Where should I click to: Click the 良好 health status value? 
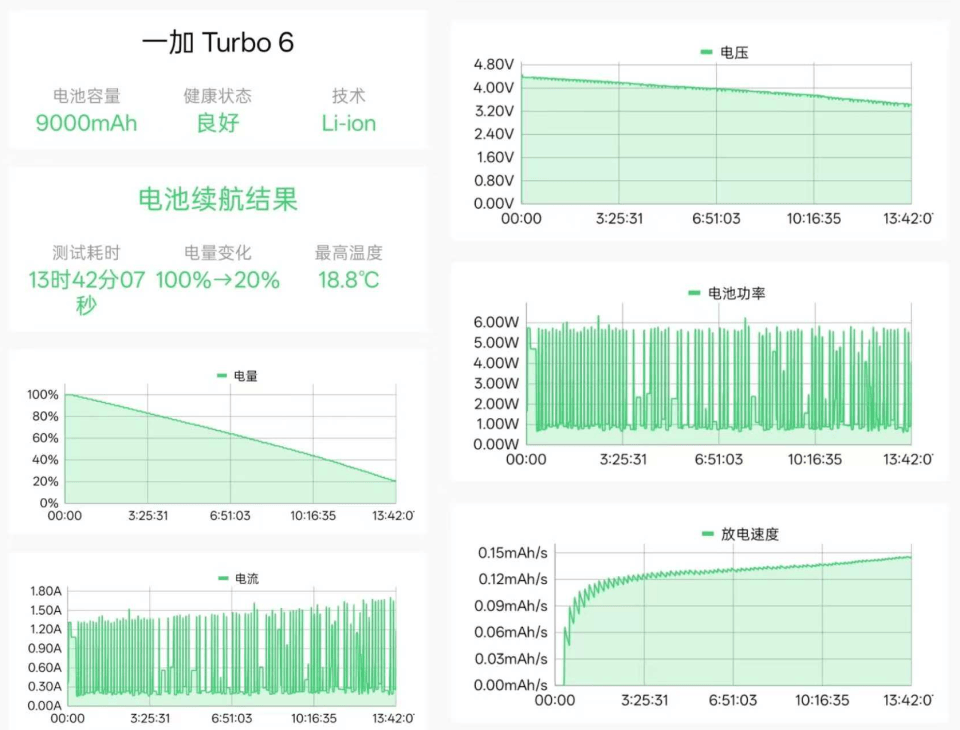[x=217, y=124]
